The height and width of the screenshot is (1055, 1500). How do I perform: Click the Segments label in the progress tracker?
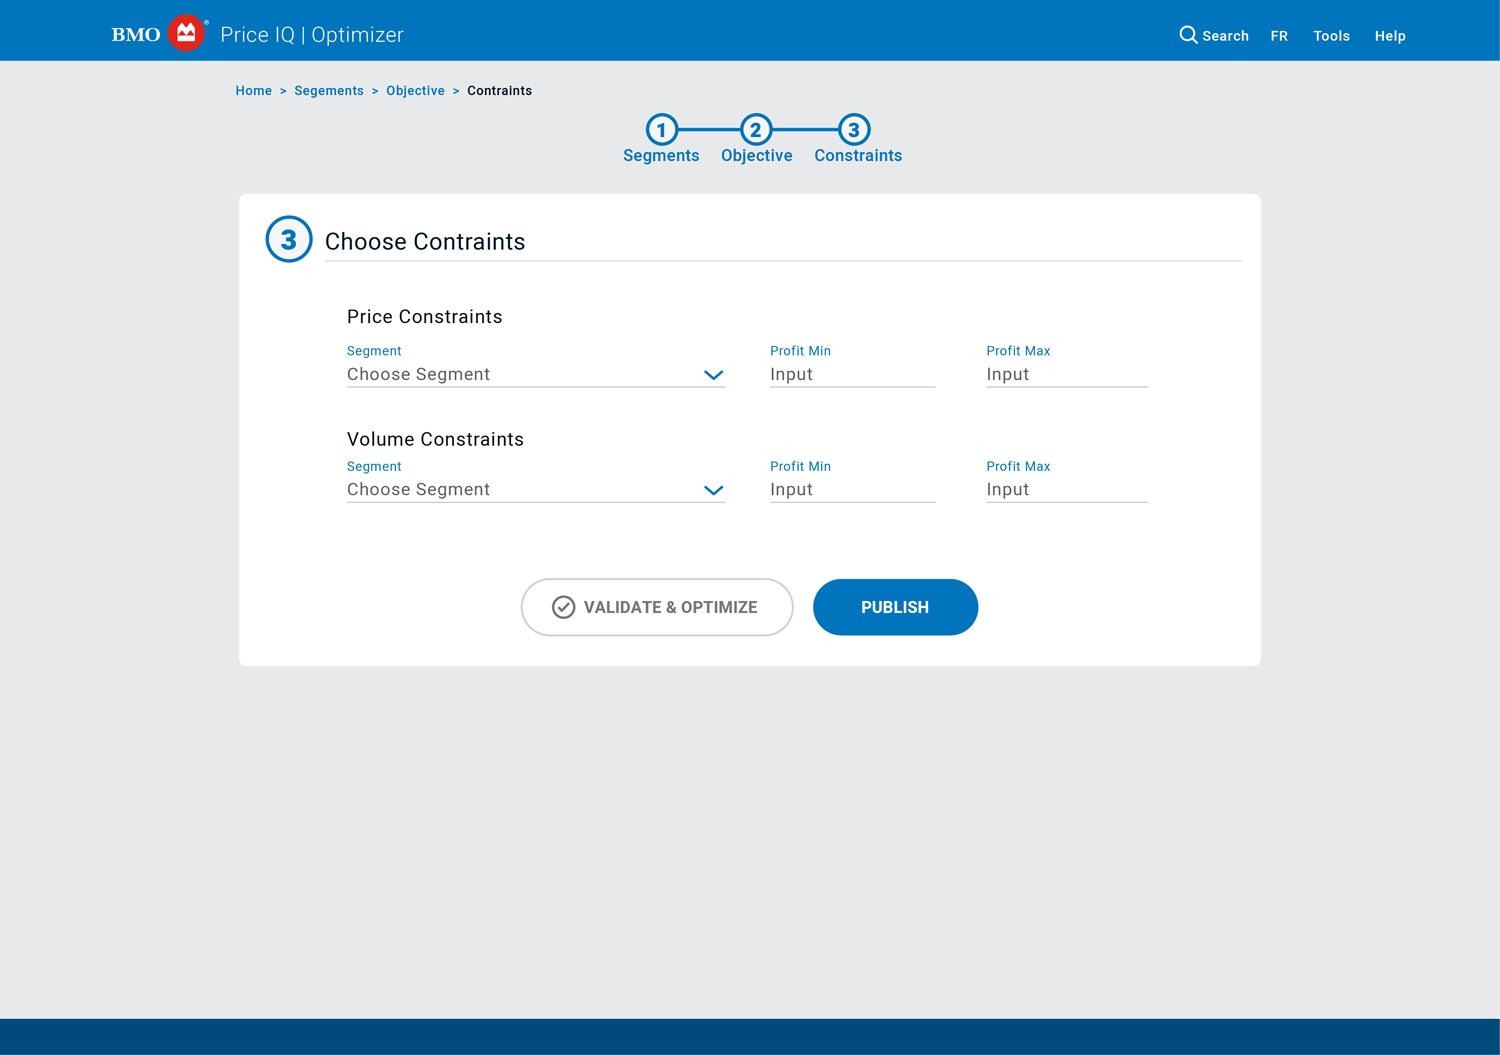[661, 155]
